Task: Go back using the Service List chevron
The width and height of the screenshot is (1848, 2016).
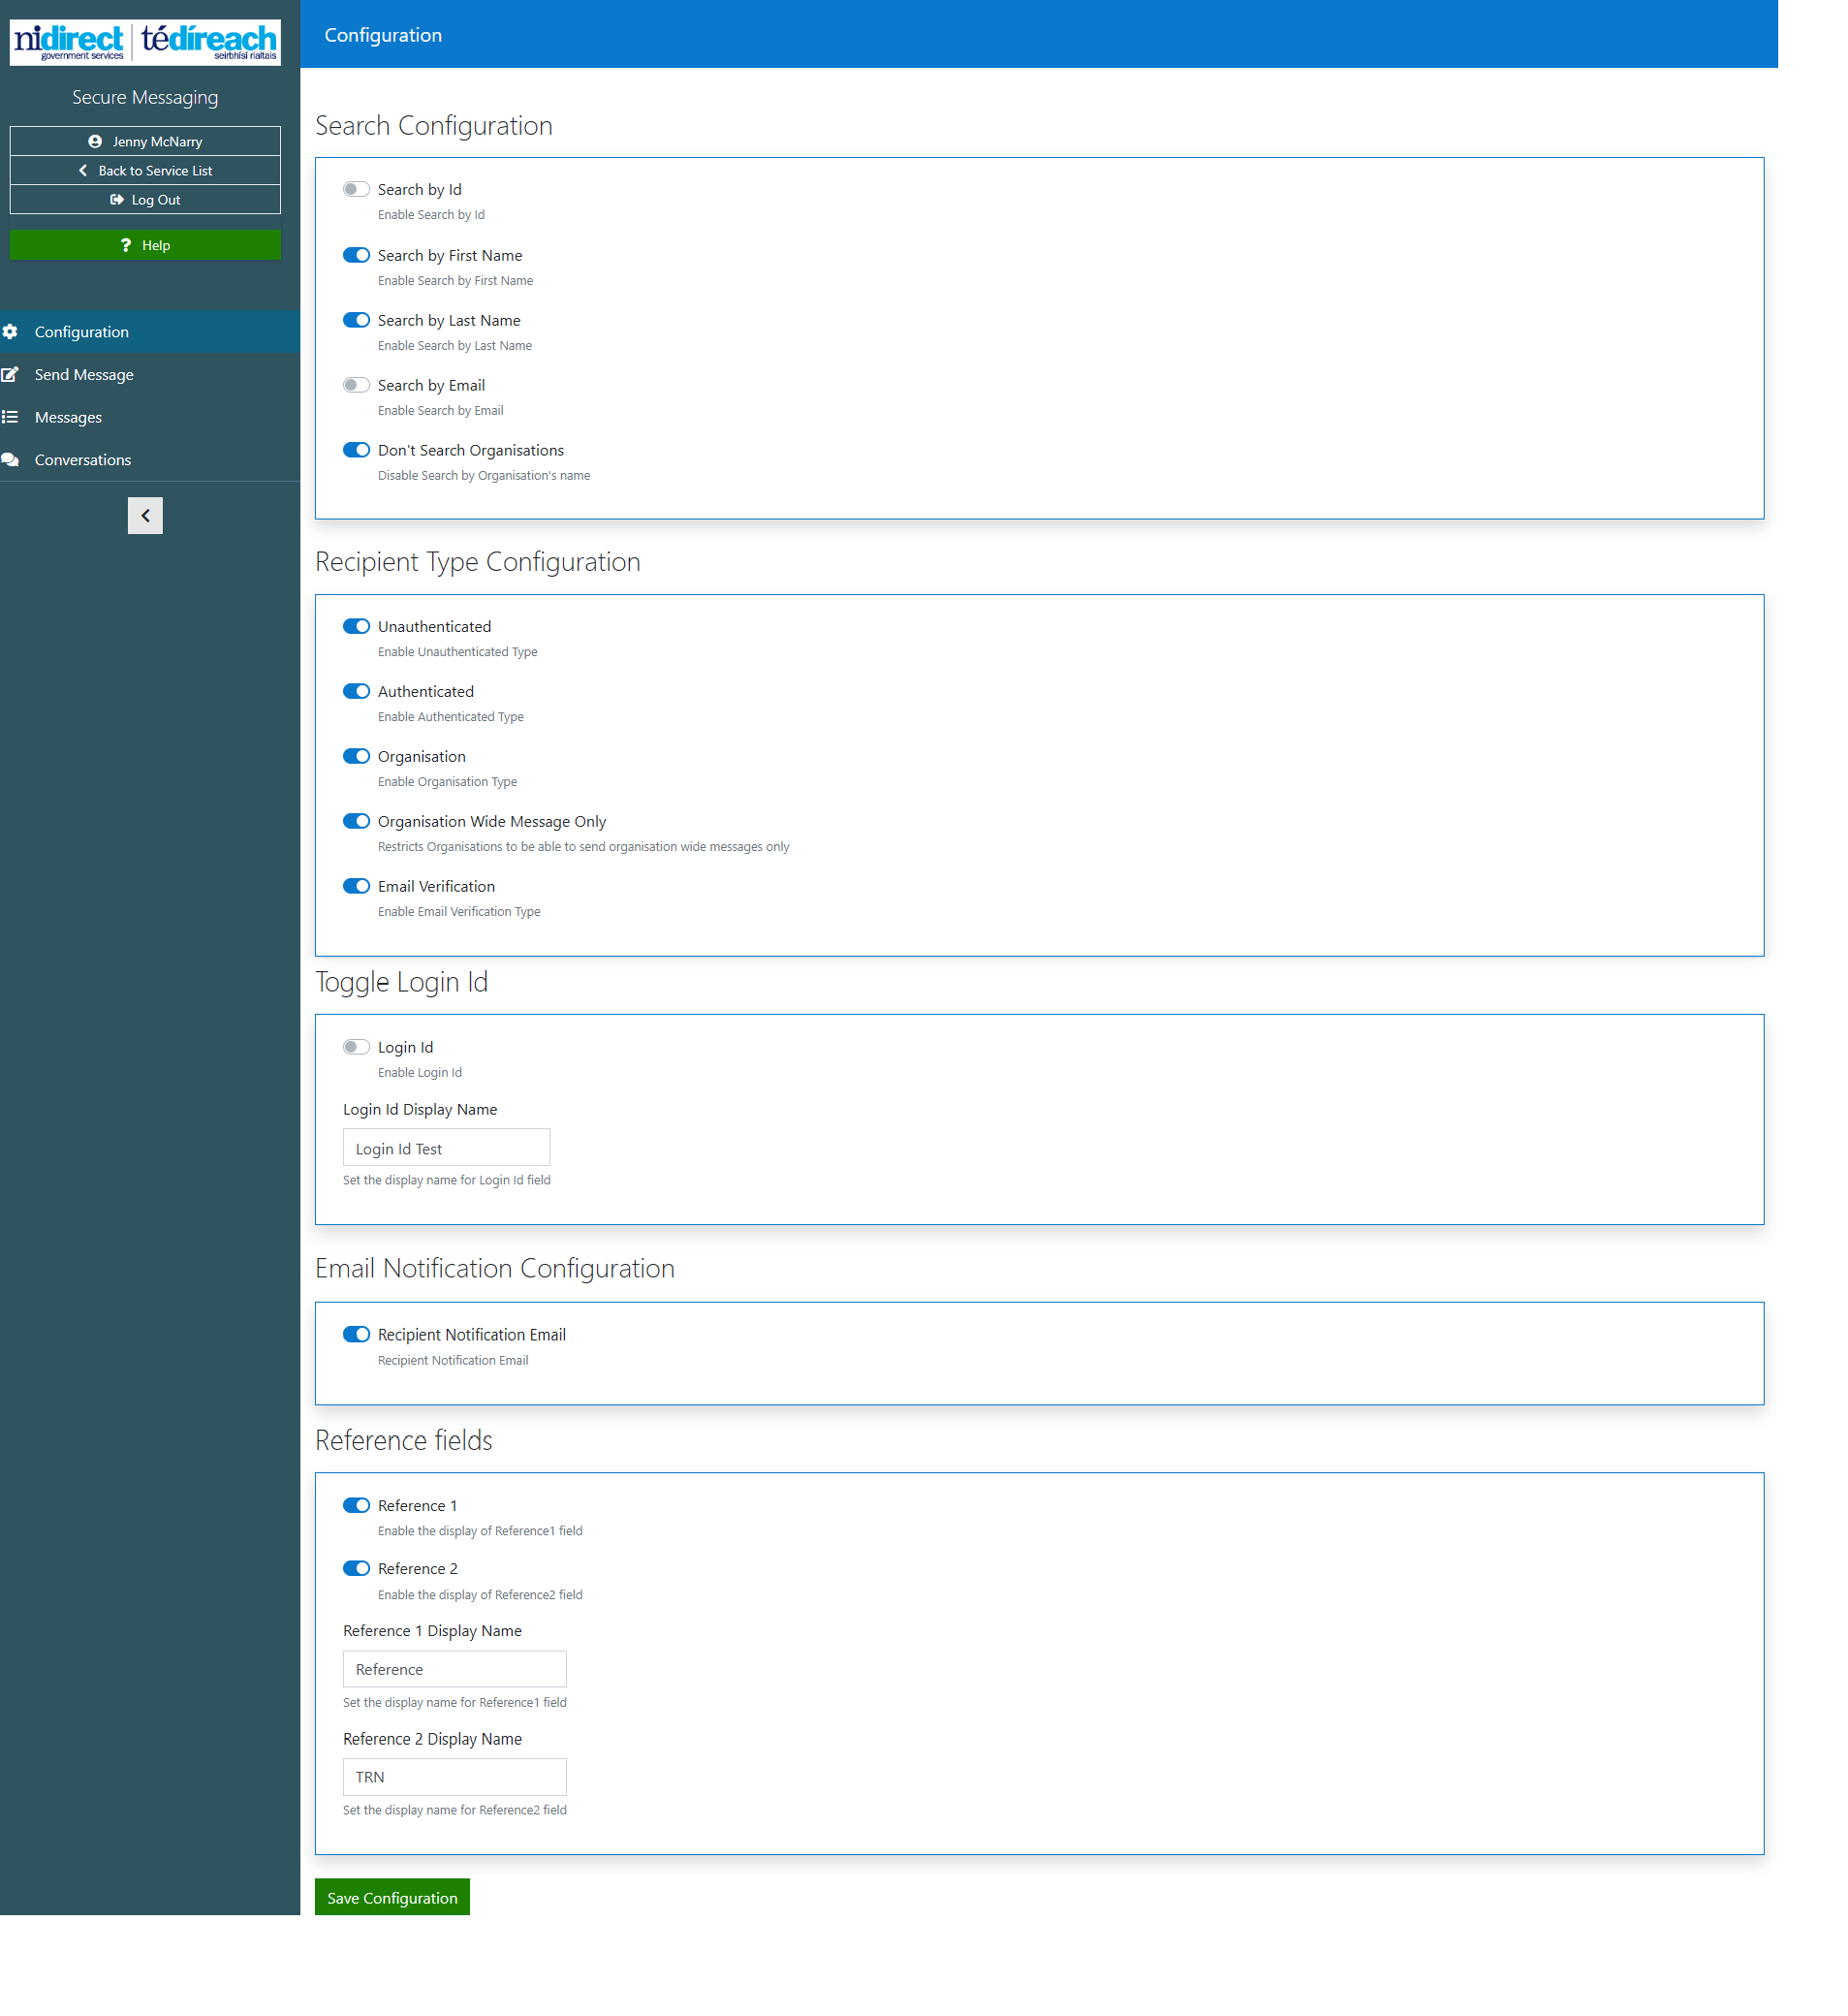Action: 83,171
